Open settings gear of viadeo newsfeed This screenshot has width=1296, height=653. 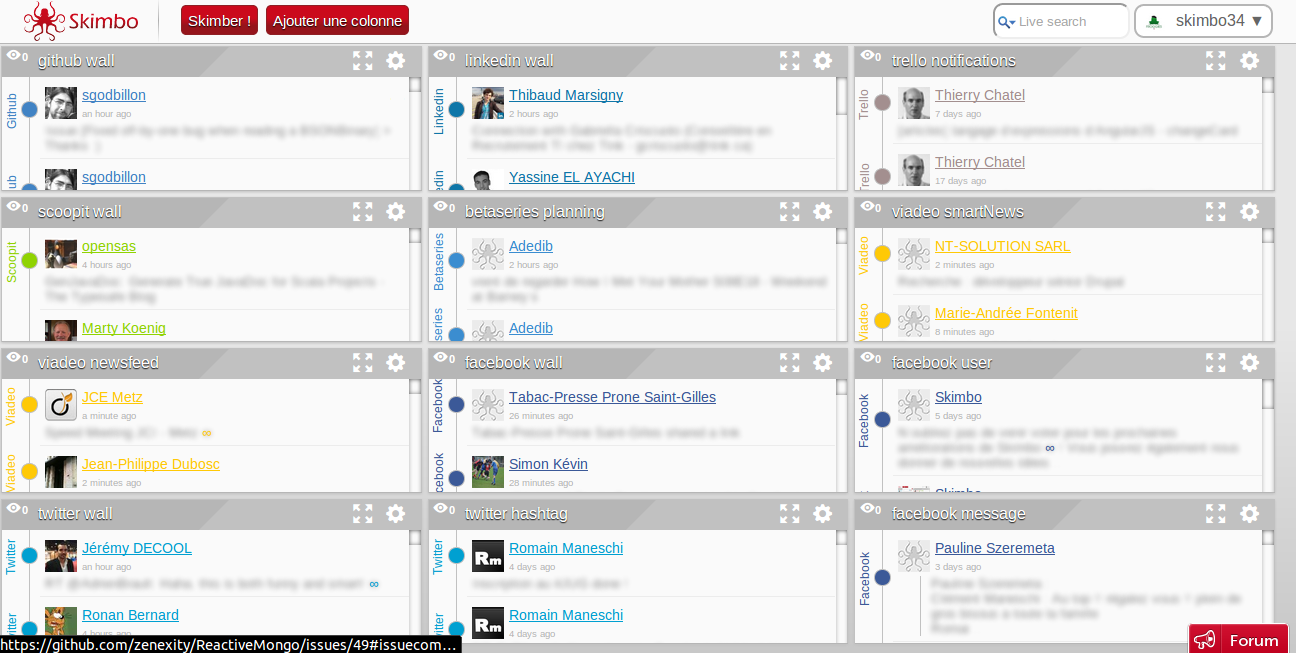pos(396,363)
